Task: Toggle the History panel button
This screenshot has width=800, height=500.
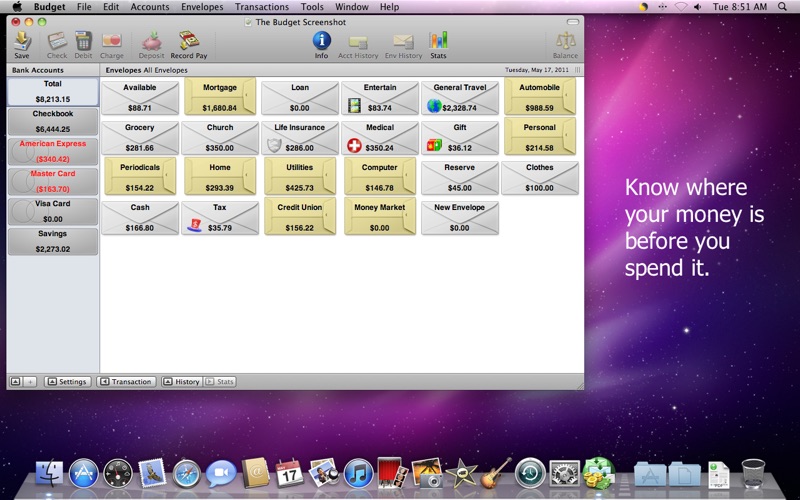Action: pos(182,382)
